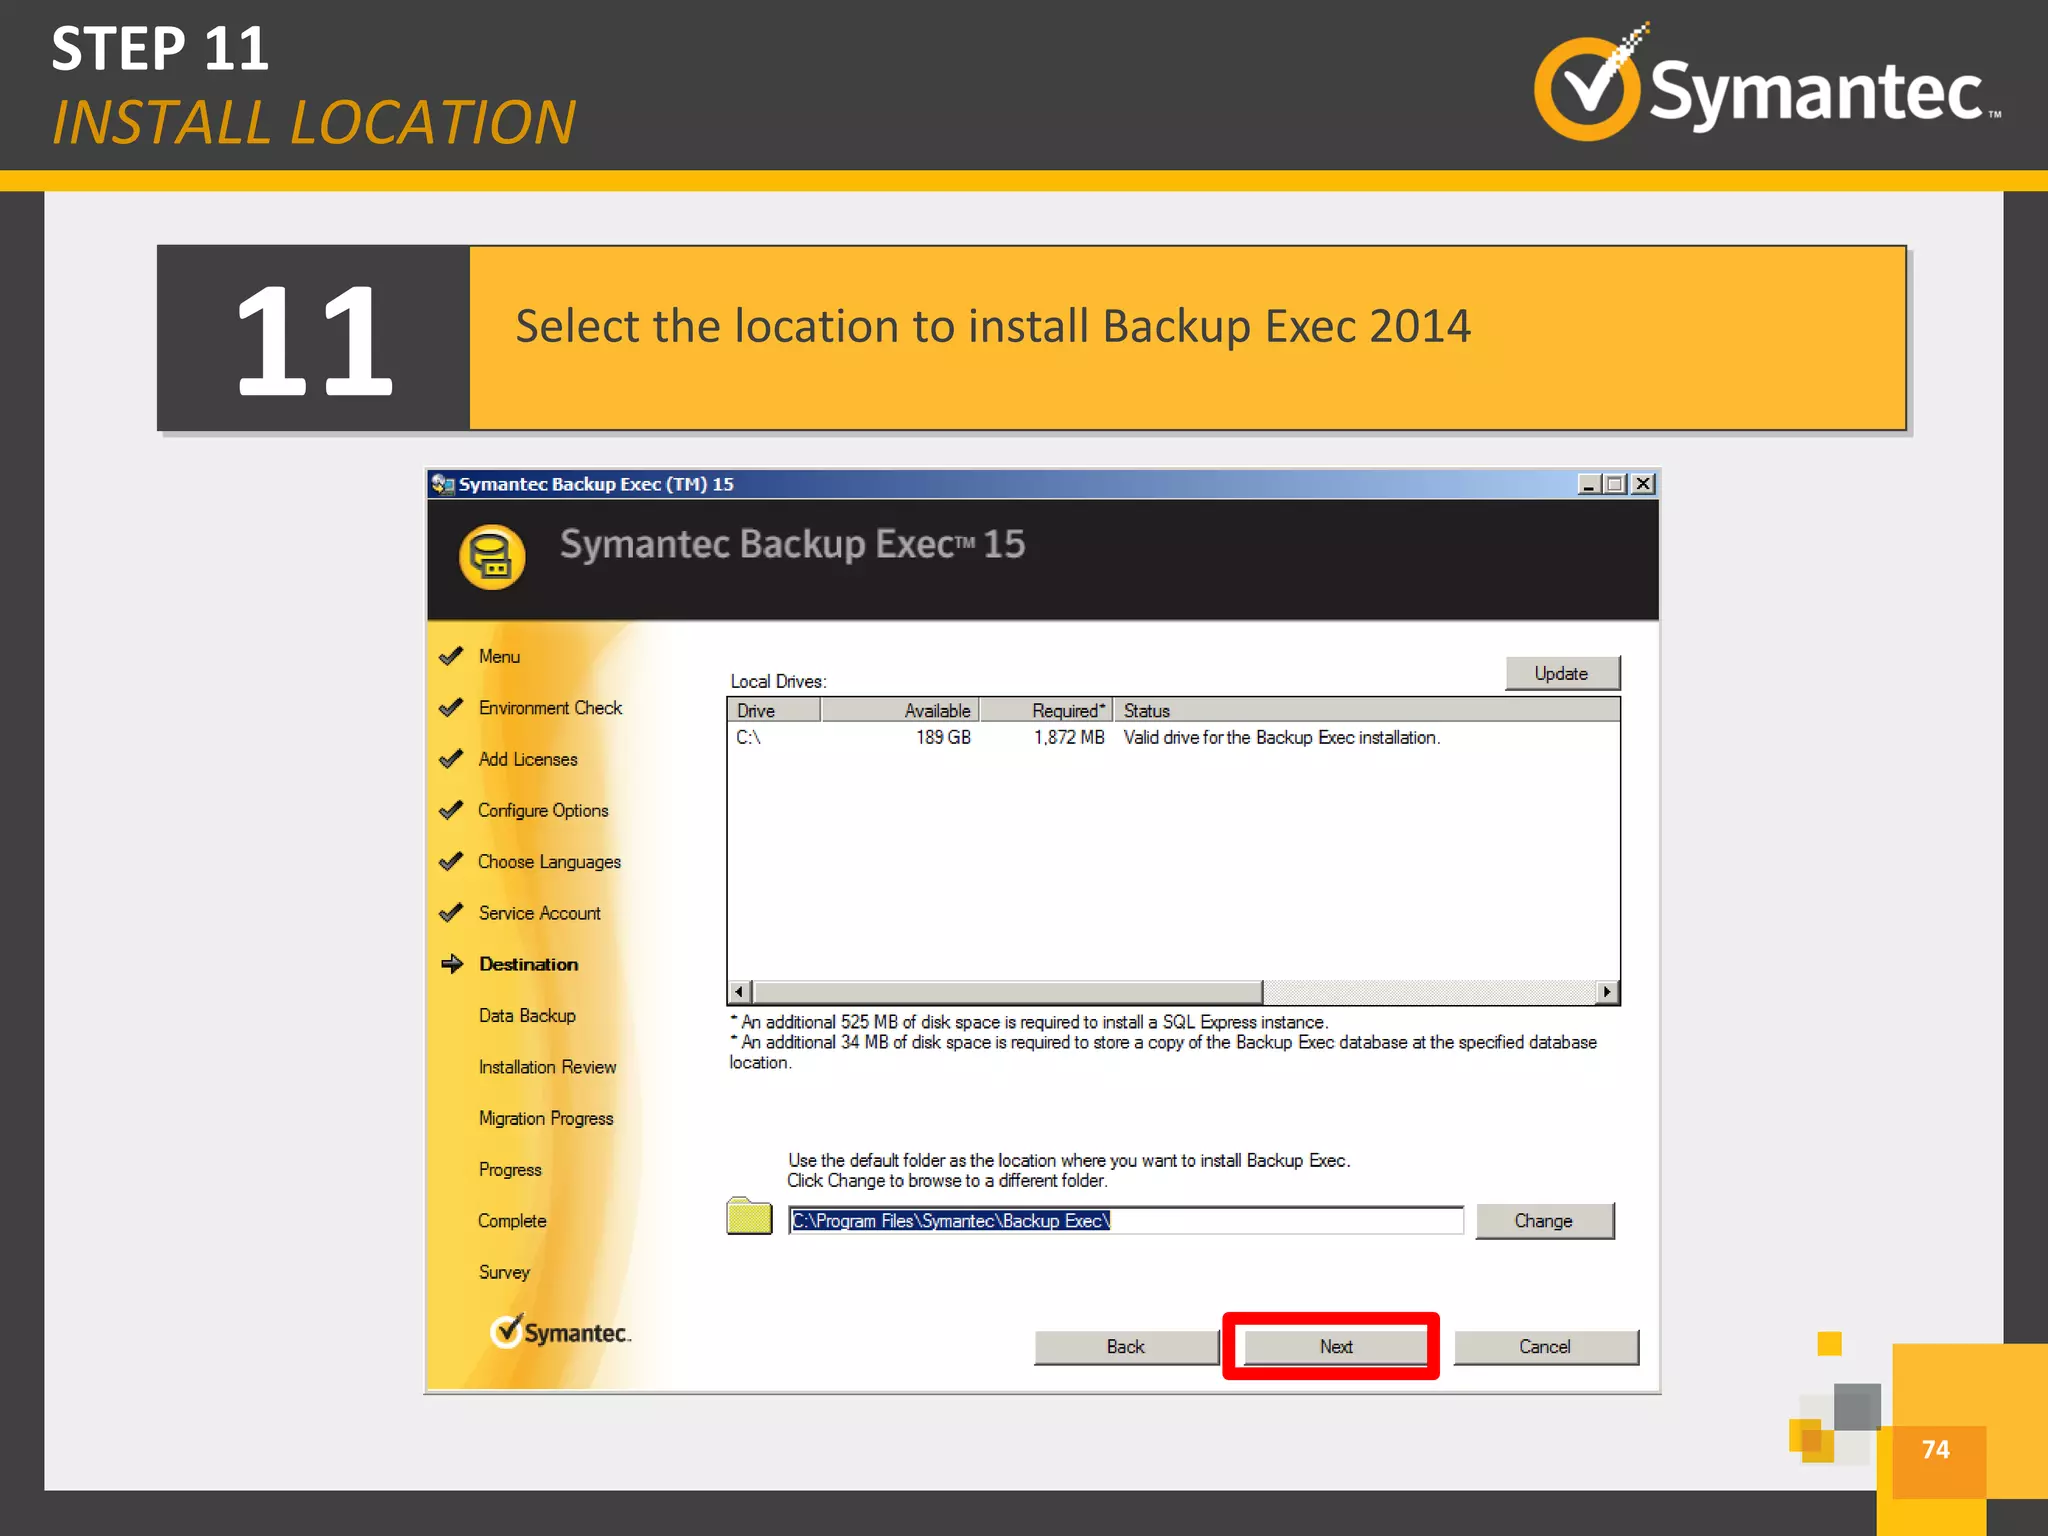
Task: Close the Backup Exec installer window
Action: 1643,484
